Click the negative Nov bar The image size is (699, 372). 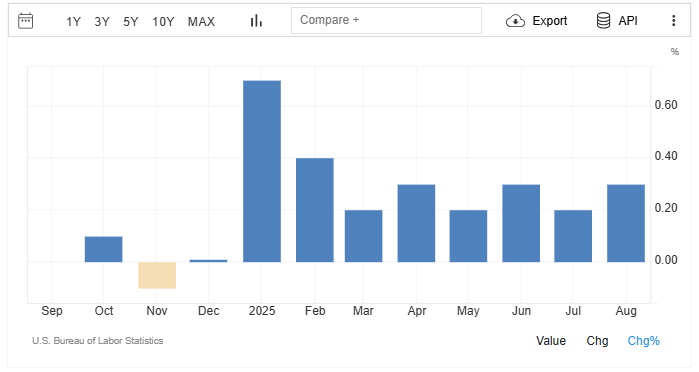(157, 275)
